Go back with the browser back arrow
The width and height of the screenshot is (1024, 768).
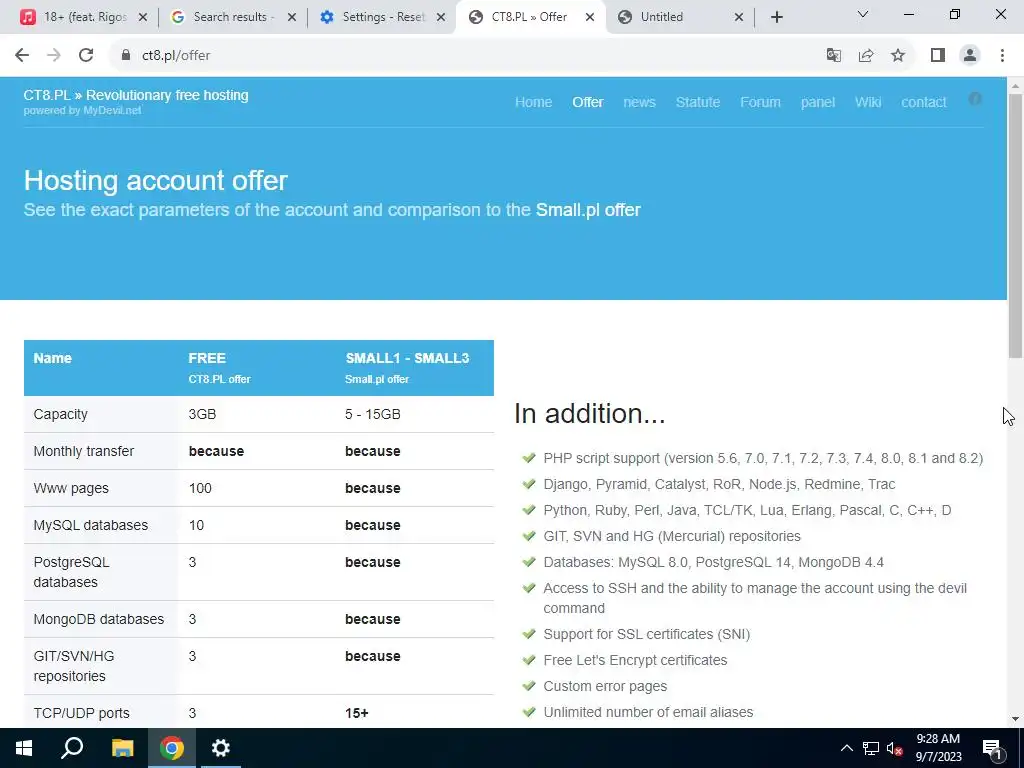[22, 55]
